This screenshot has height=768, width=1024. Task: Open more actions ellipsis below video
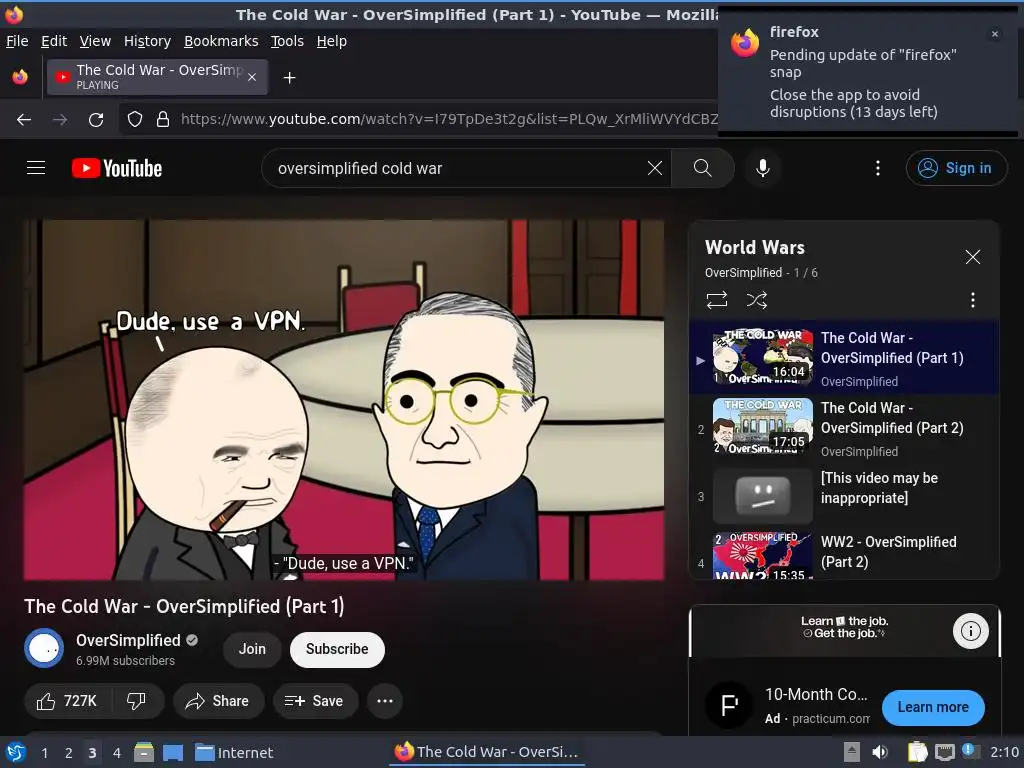385,701
